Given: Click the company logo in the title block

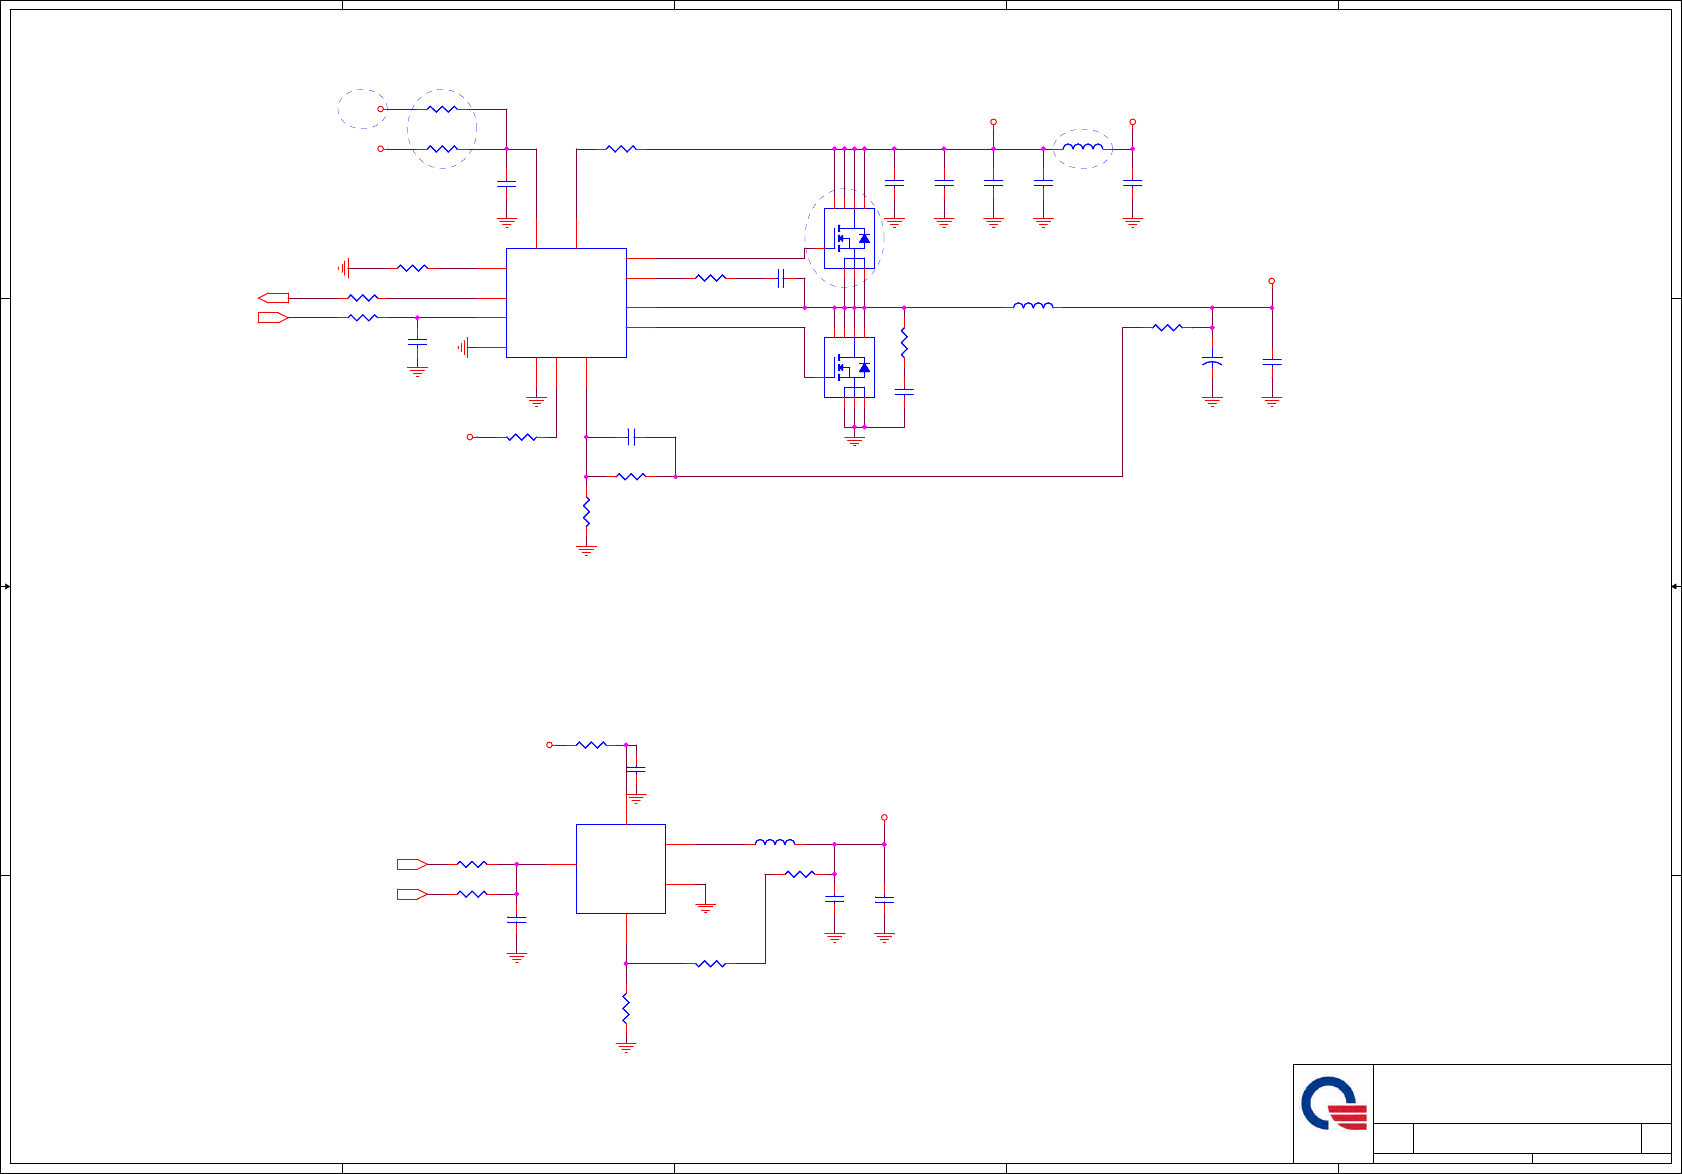Looking at the screenshot, I should coord(1334,1104).
